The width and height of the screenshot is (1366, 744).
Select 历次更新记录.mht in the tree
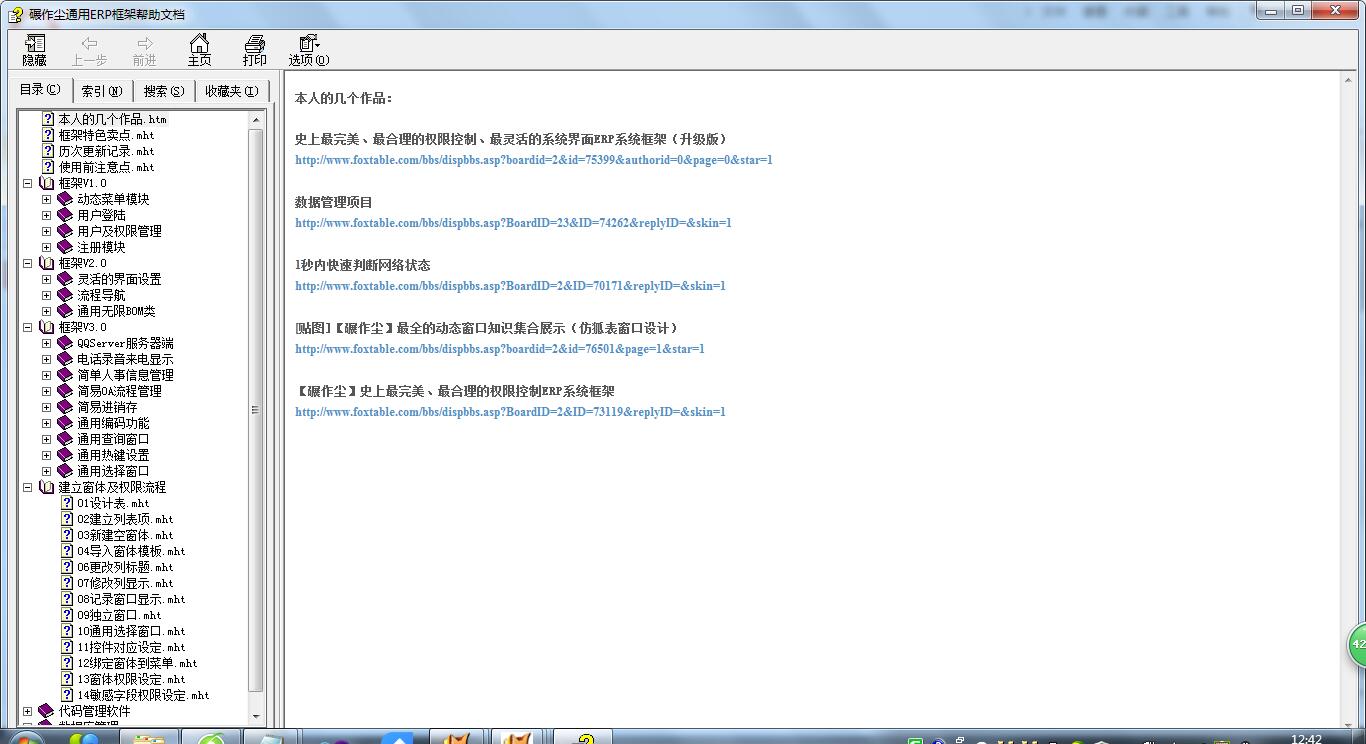click(x=106, y=151)
